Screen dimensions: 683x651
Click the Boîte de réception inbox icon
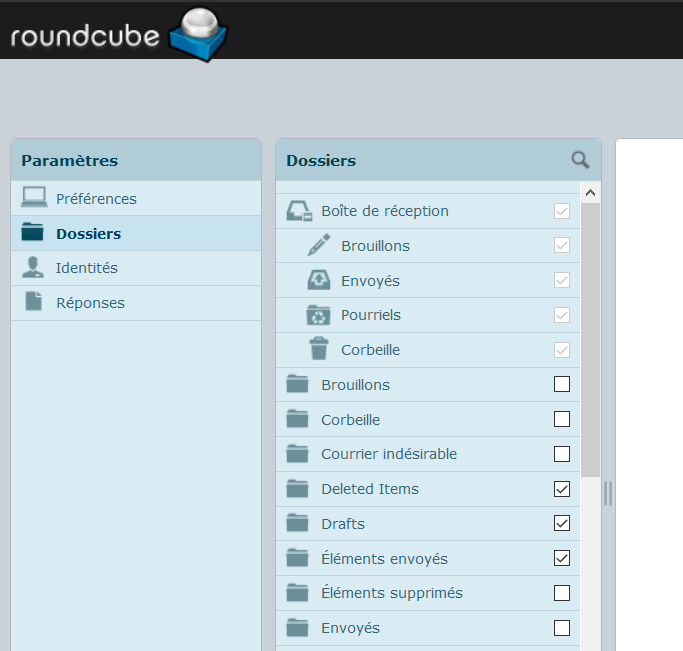pos(298,211)
